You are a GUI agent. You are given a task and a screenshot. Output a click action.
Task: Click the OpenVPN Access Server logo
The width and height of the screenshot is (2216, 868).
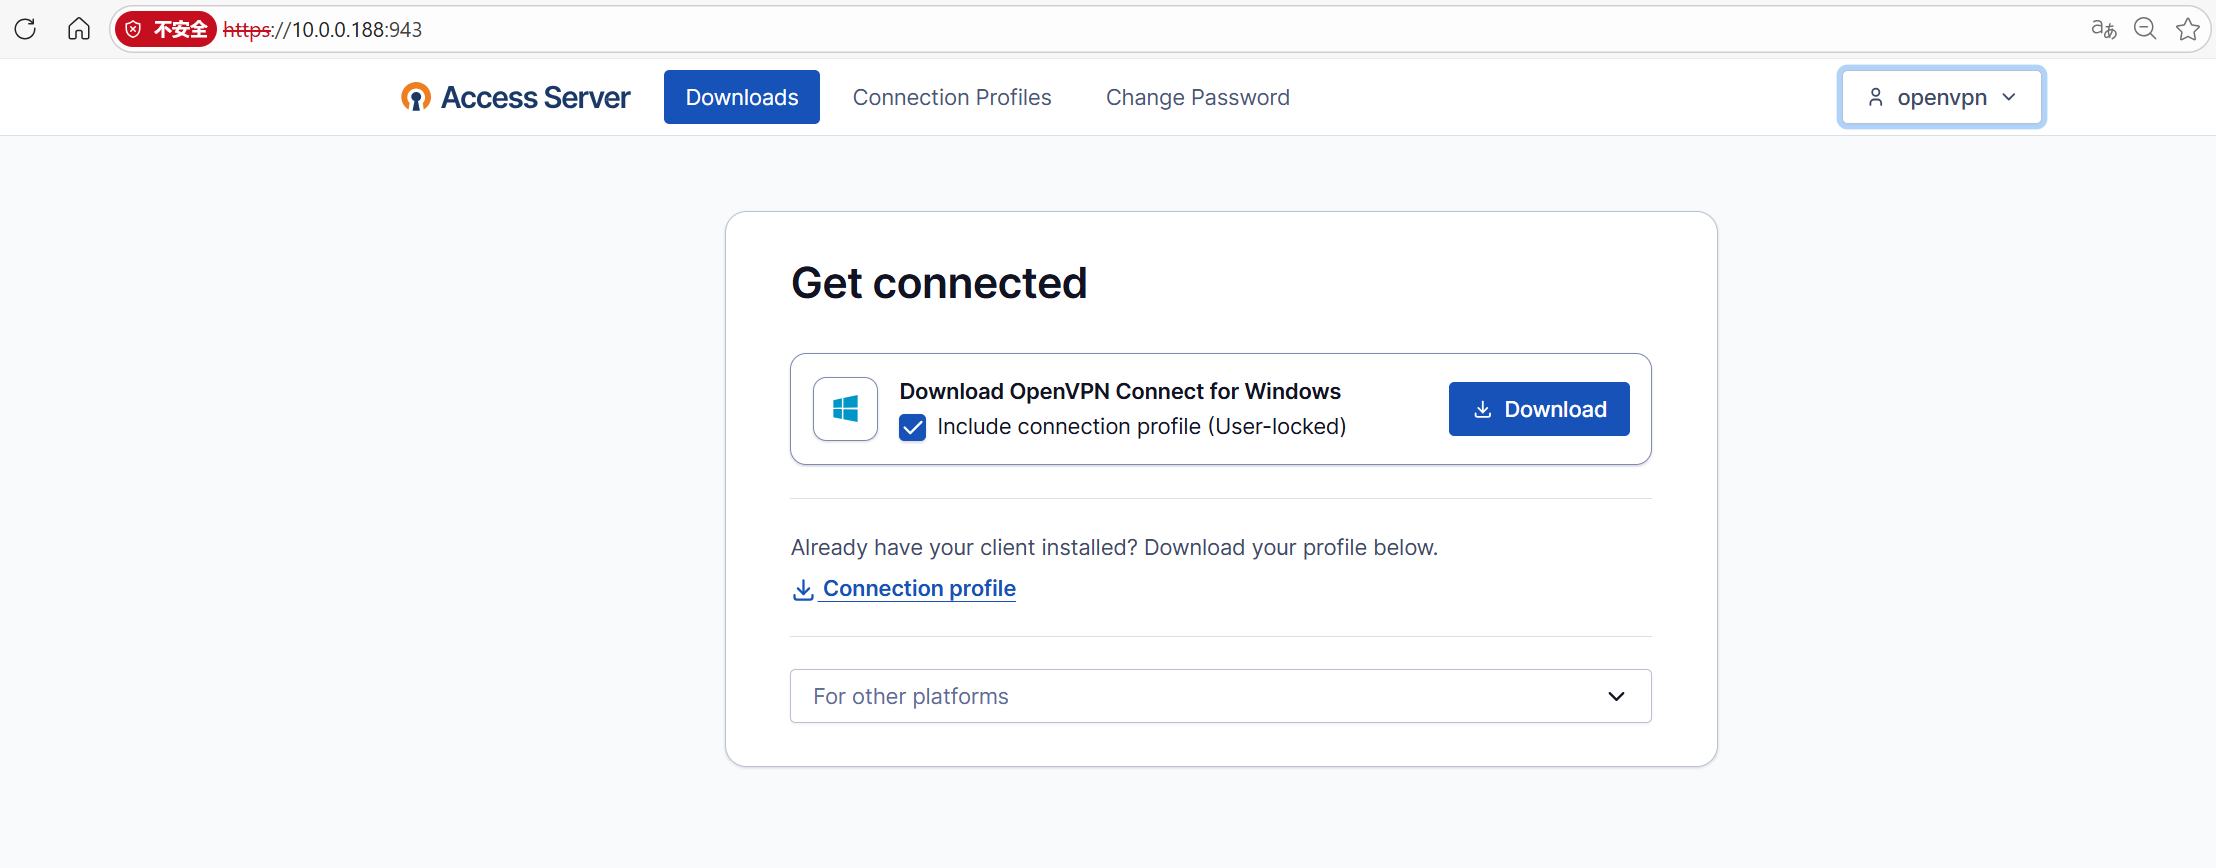tap(516, 97)
